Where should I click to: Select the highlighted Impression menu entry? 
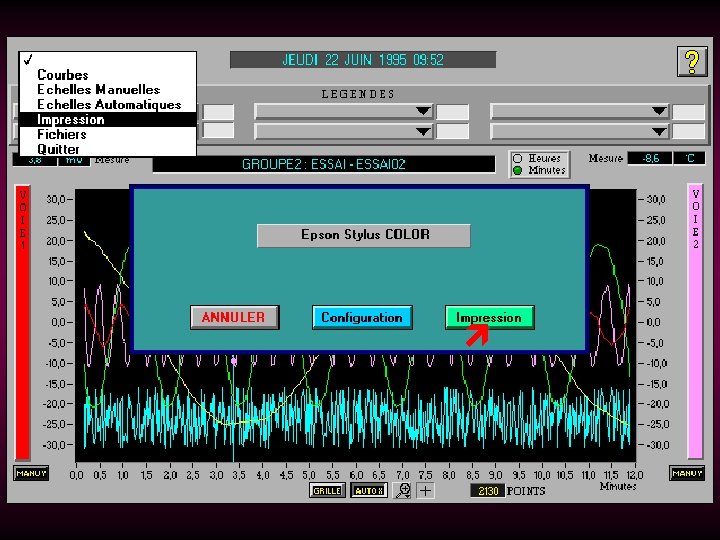pos(108,119)
